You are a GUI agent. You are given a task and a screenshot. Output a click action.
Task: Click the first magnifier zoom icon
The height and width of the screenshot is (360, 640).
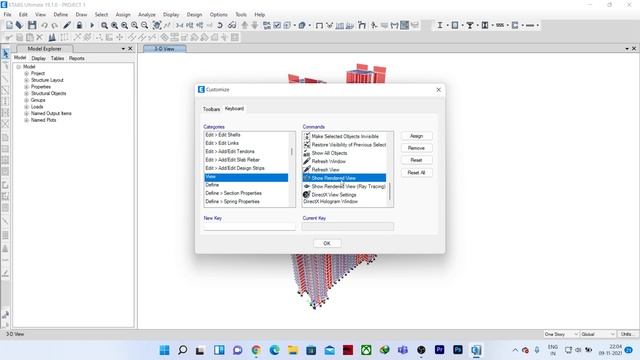[x=104, y=25]
